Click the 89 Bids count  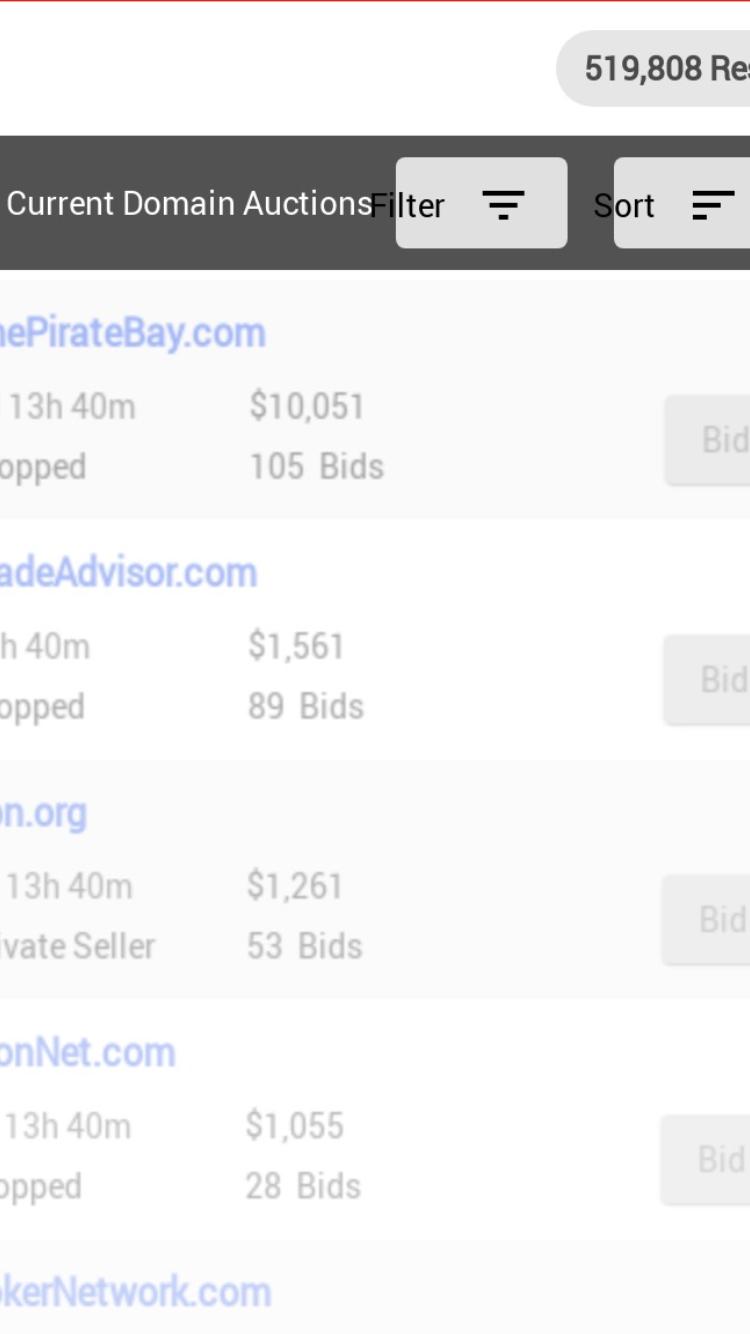pos(306,707)
